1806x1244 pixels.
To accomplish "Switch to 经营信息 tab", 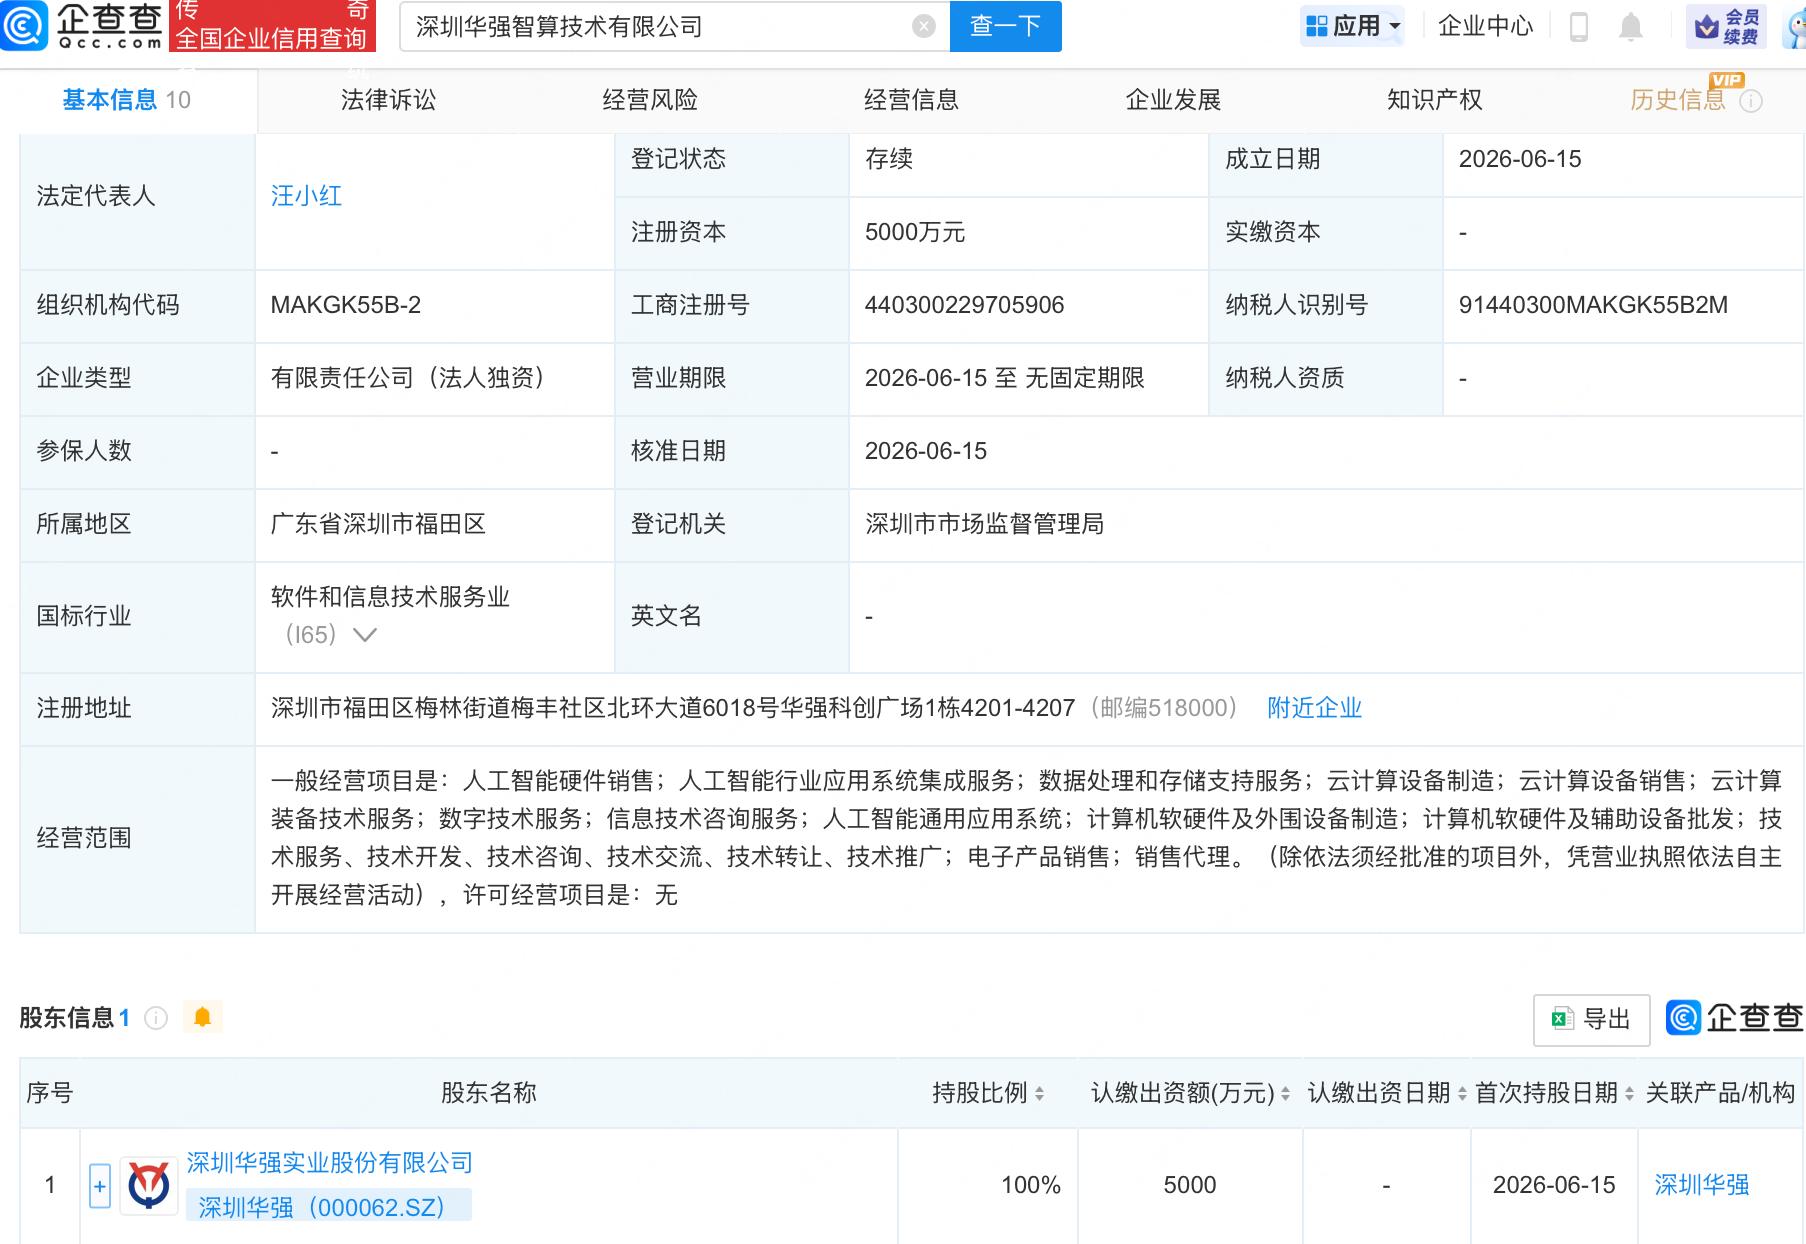I will pos(912,100).
